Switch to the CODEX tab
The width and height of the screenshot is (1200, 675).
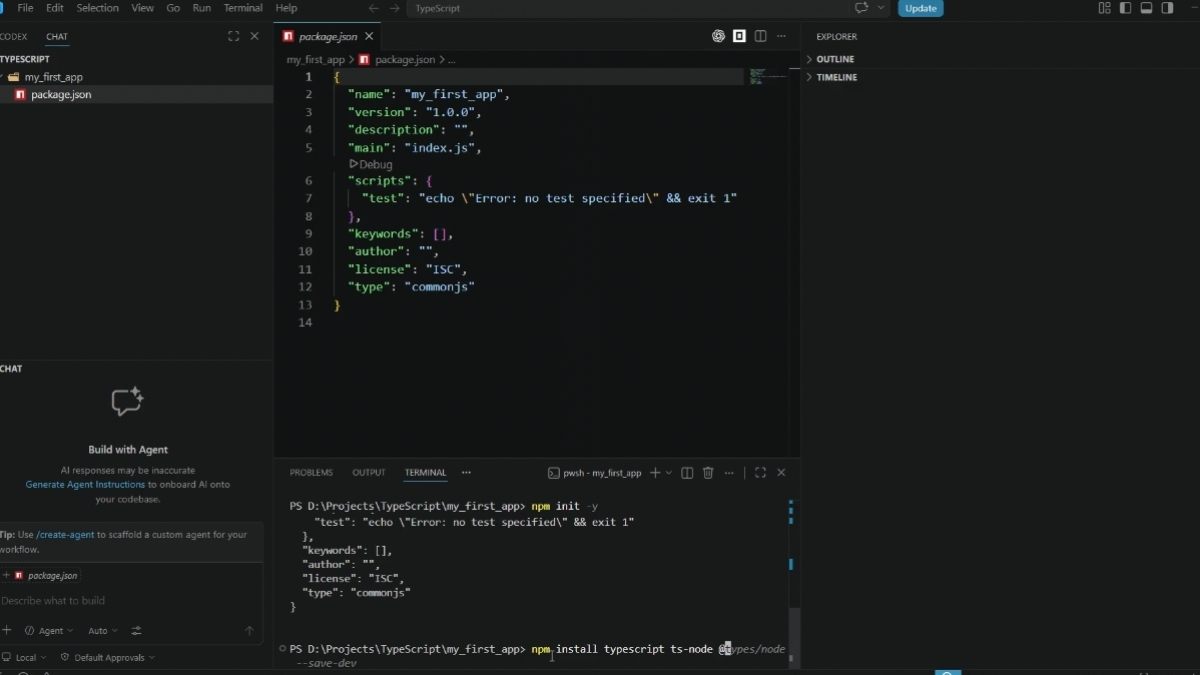[x=14, y=37]
